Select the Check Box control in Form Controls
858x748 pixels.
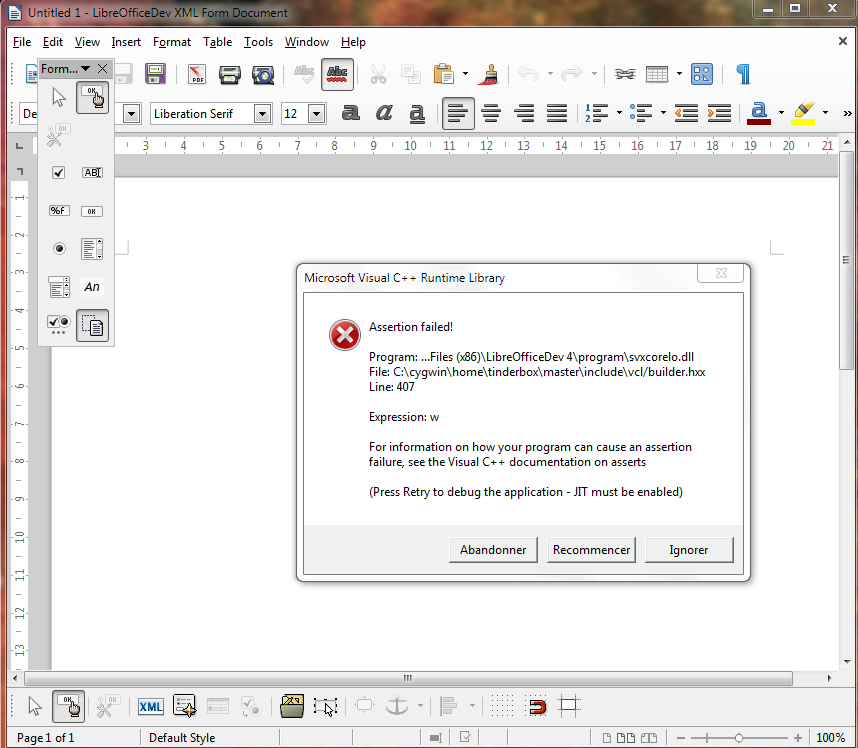58,173
